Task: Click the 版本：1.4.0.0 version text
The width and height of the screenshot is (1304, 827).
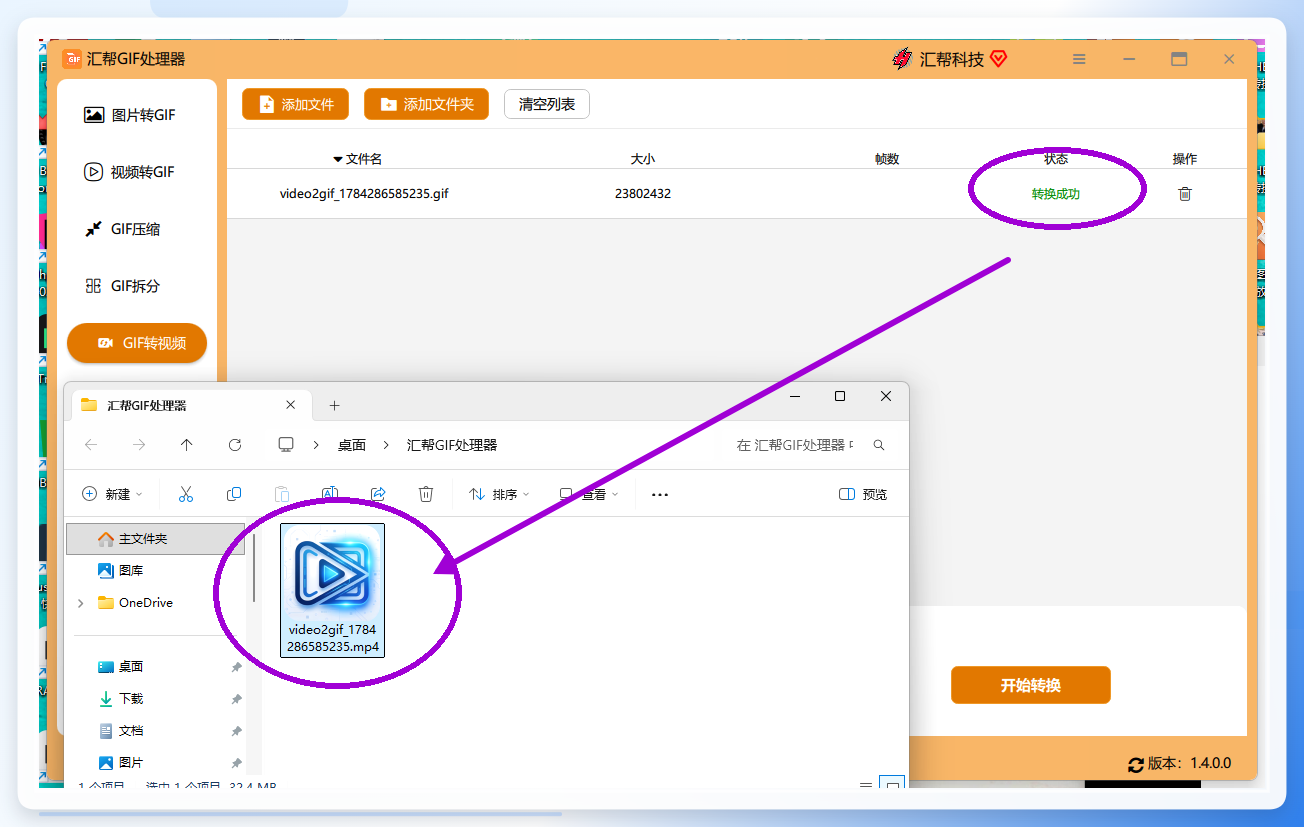Action: click(1190, 763)
